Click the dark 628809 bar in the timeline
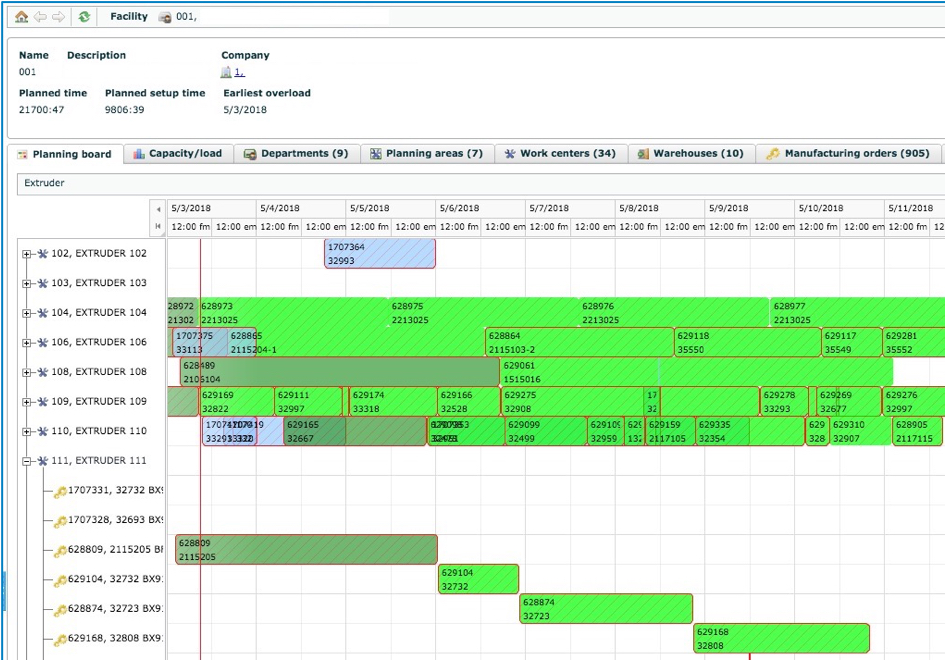 (x=306, y=550)
